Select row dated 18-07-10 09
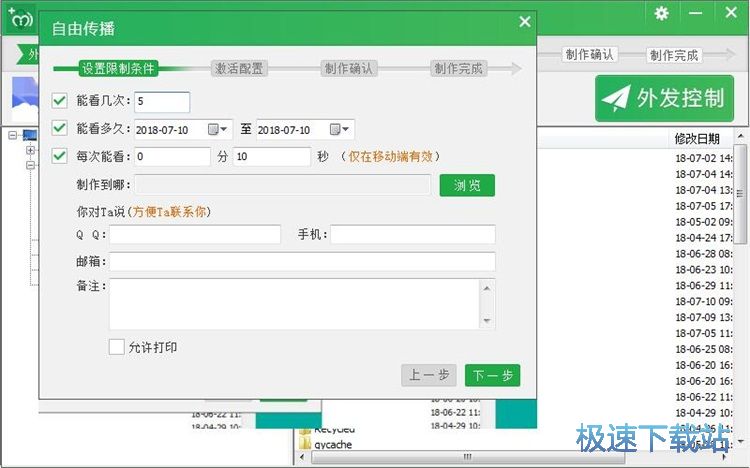Image resolution: width=750 pixels, height=468 pixels. tap(703, 301)
